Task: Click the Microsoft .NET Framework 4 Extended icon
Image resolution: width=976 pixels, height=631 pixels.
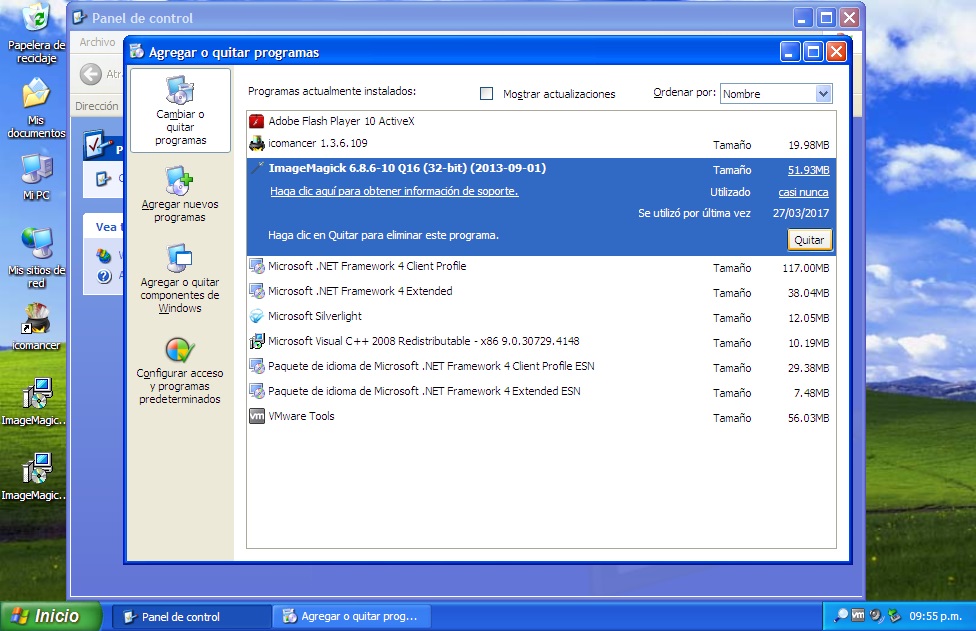Action: click(x=256, y=291)
